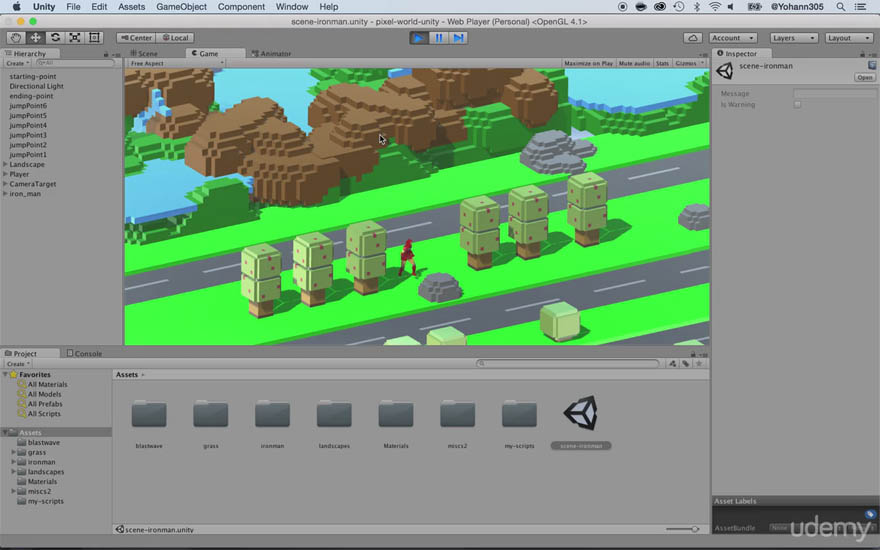
Task: Toggle the Stats overlay
Action: coord(662,63)
